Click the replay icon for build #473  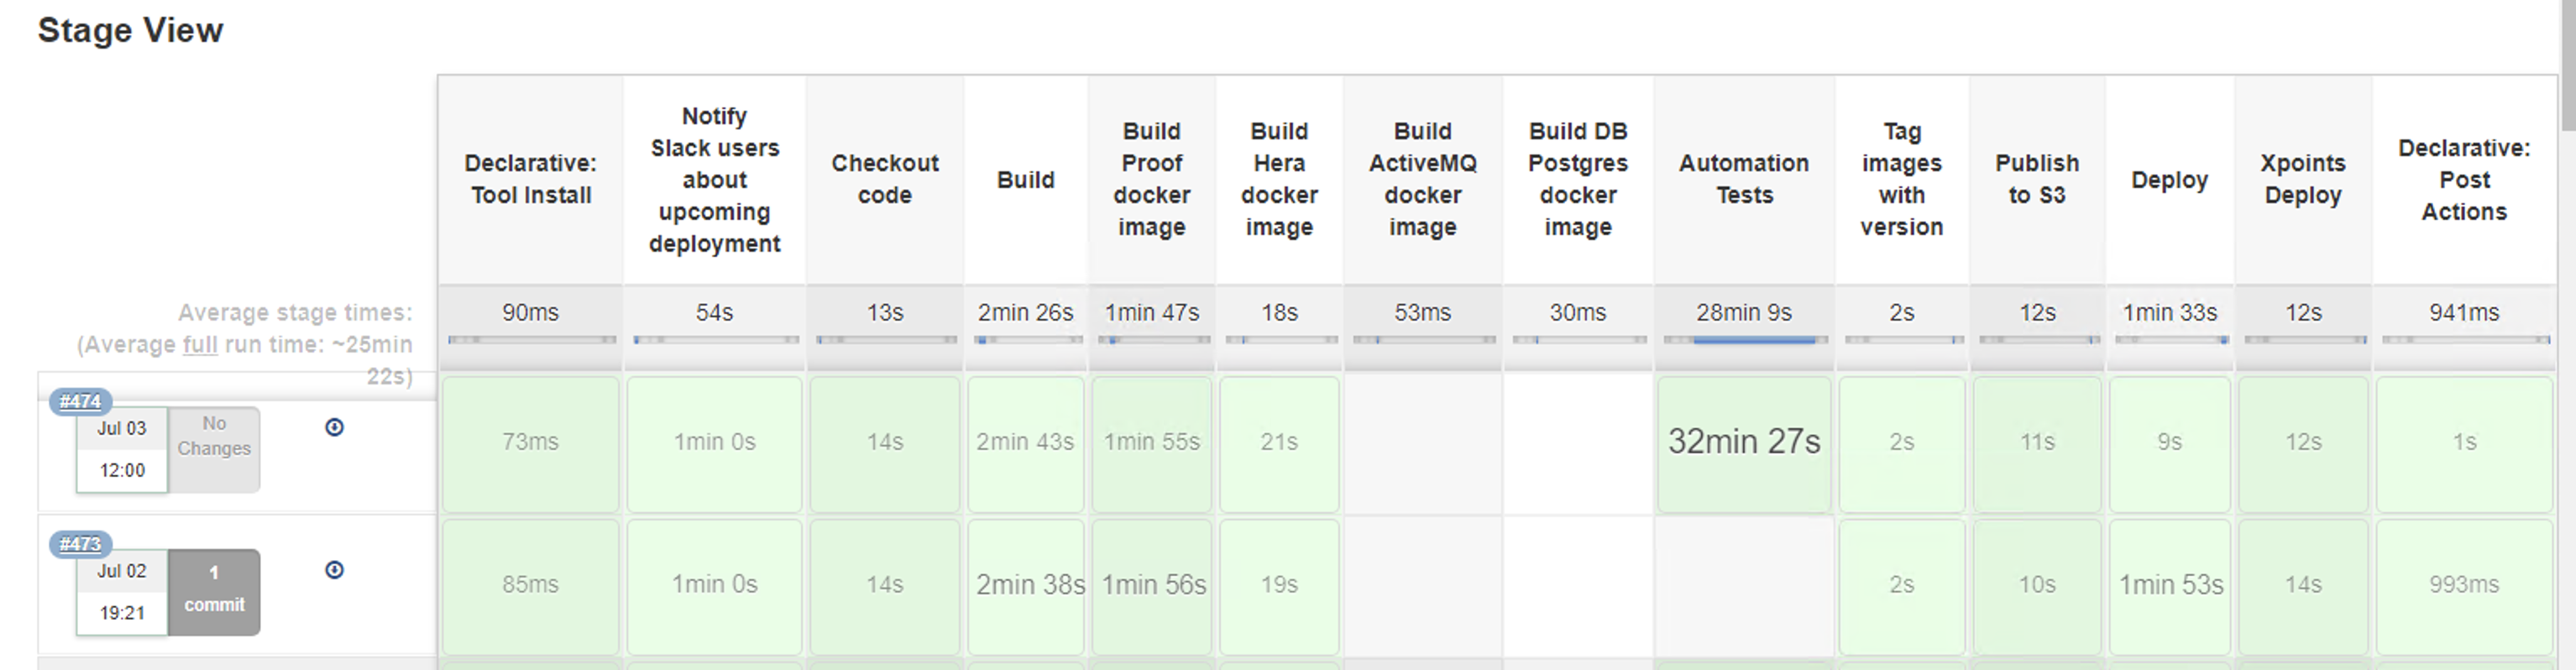(335, 570)
